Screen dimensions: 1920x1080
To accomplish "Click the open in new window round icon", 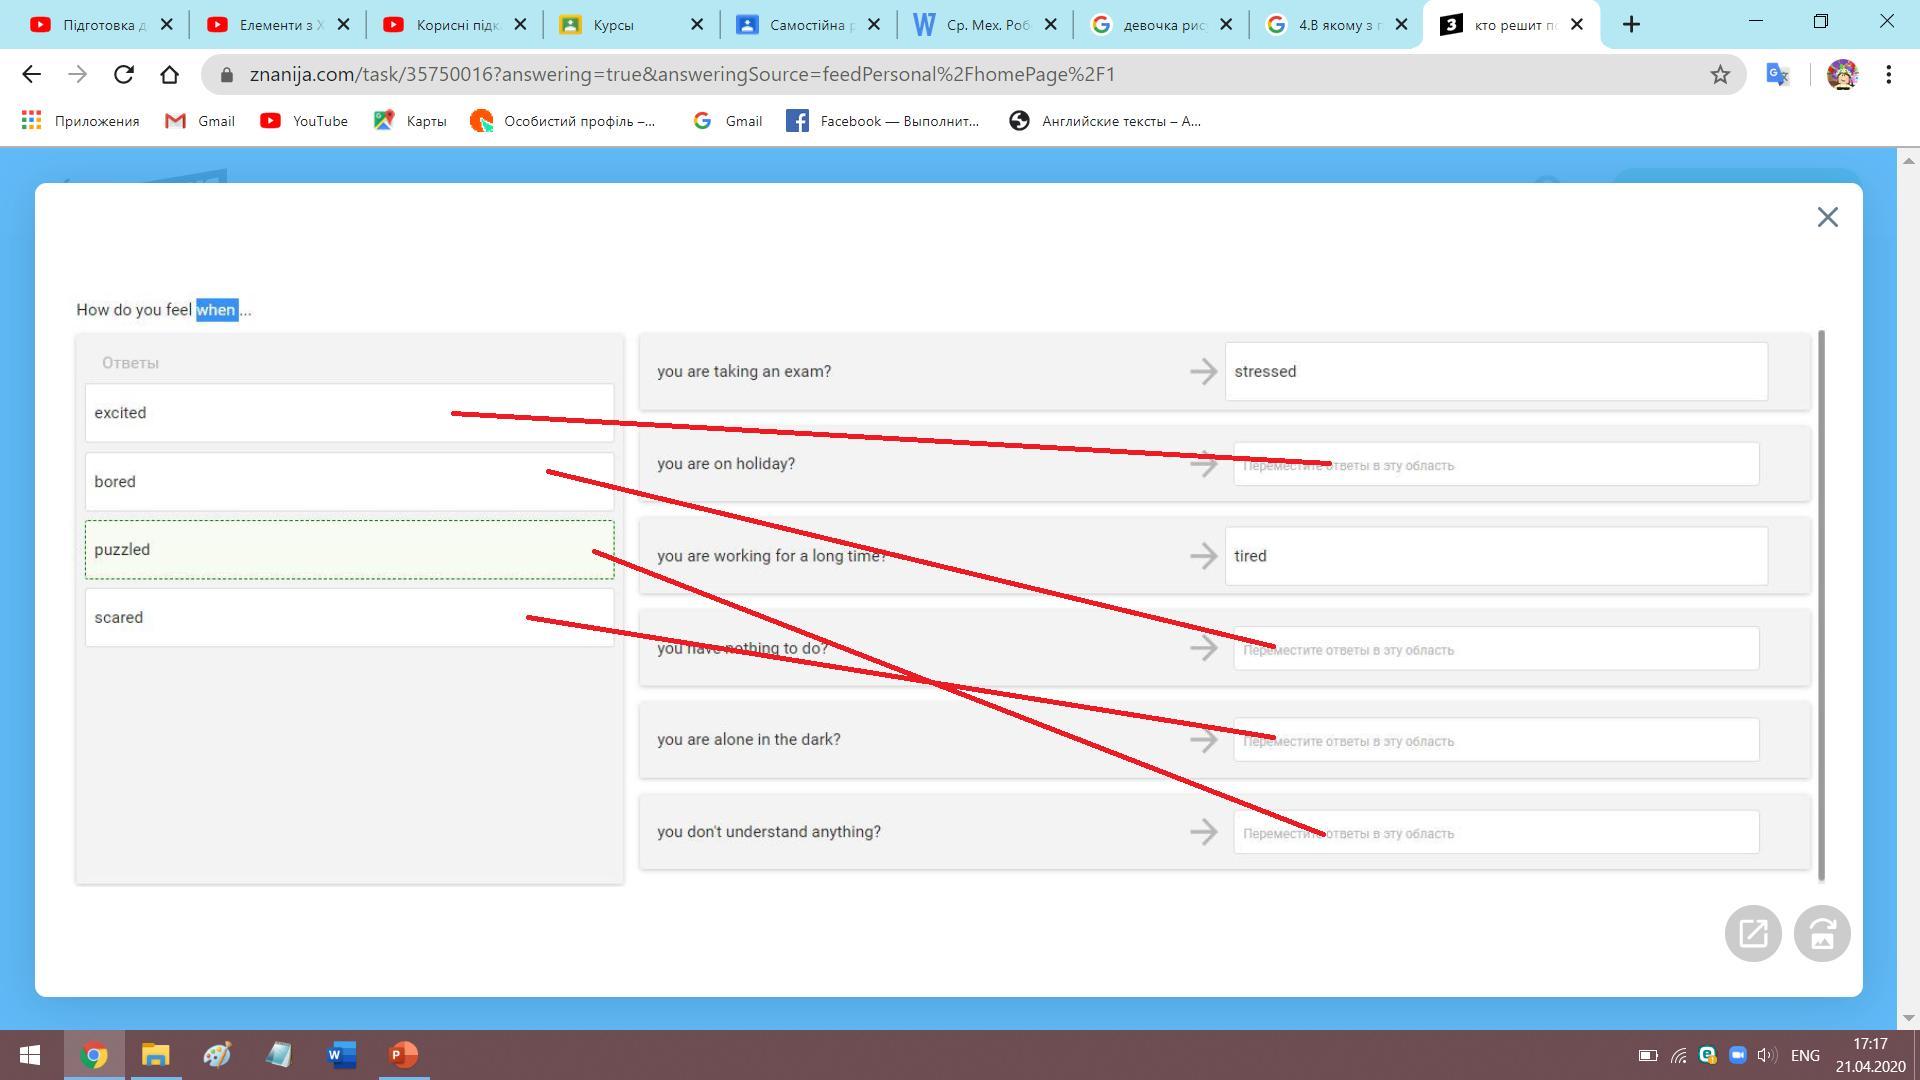I will tap(1752, 934).
